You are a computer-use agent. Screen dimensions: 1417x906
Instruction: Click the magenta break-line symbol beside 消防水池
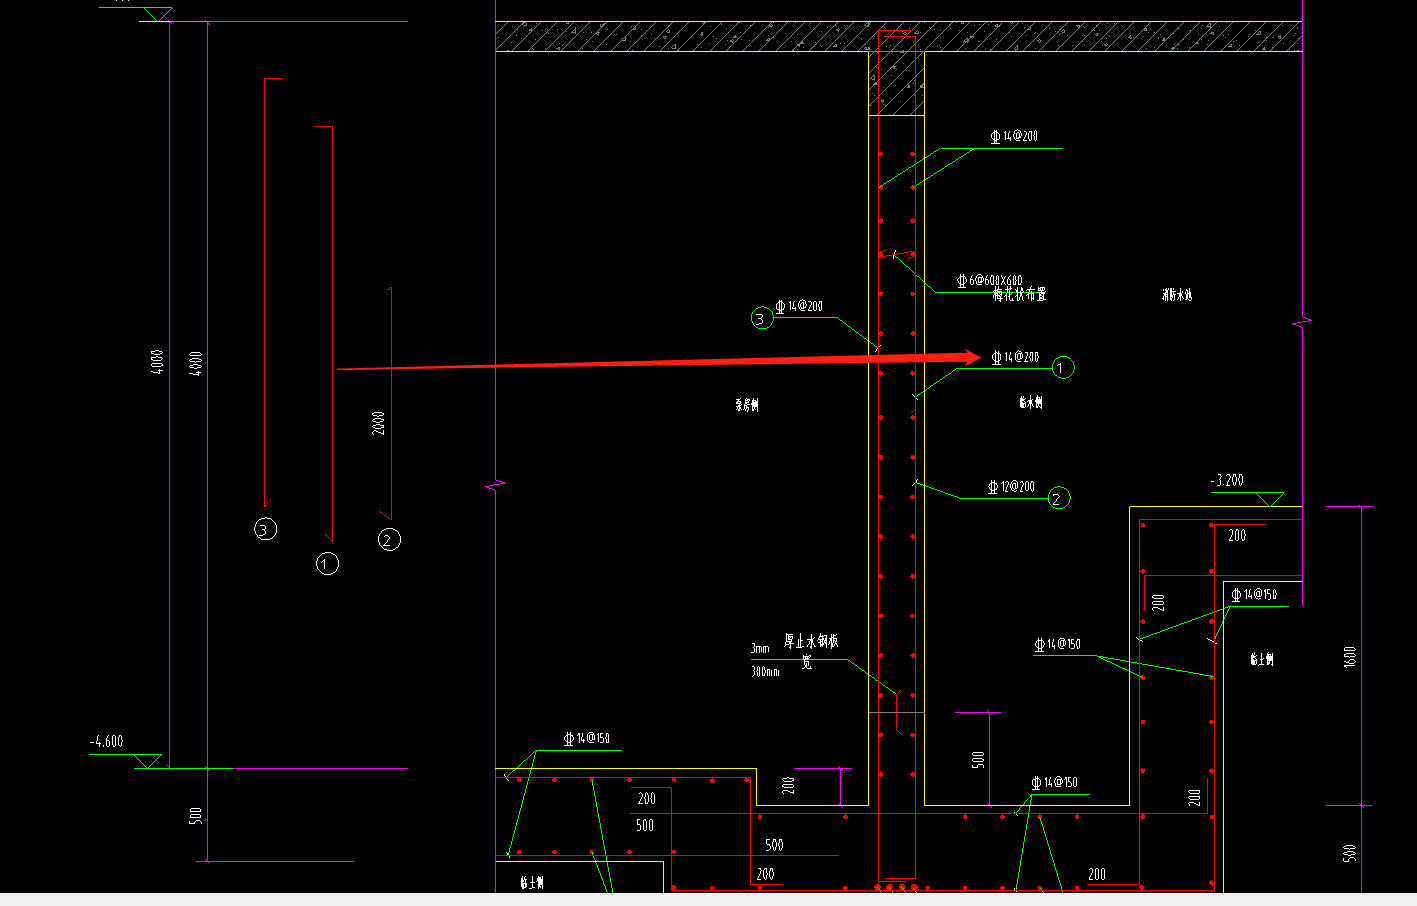coord(1302,323)
